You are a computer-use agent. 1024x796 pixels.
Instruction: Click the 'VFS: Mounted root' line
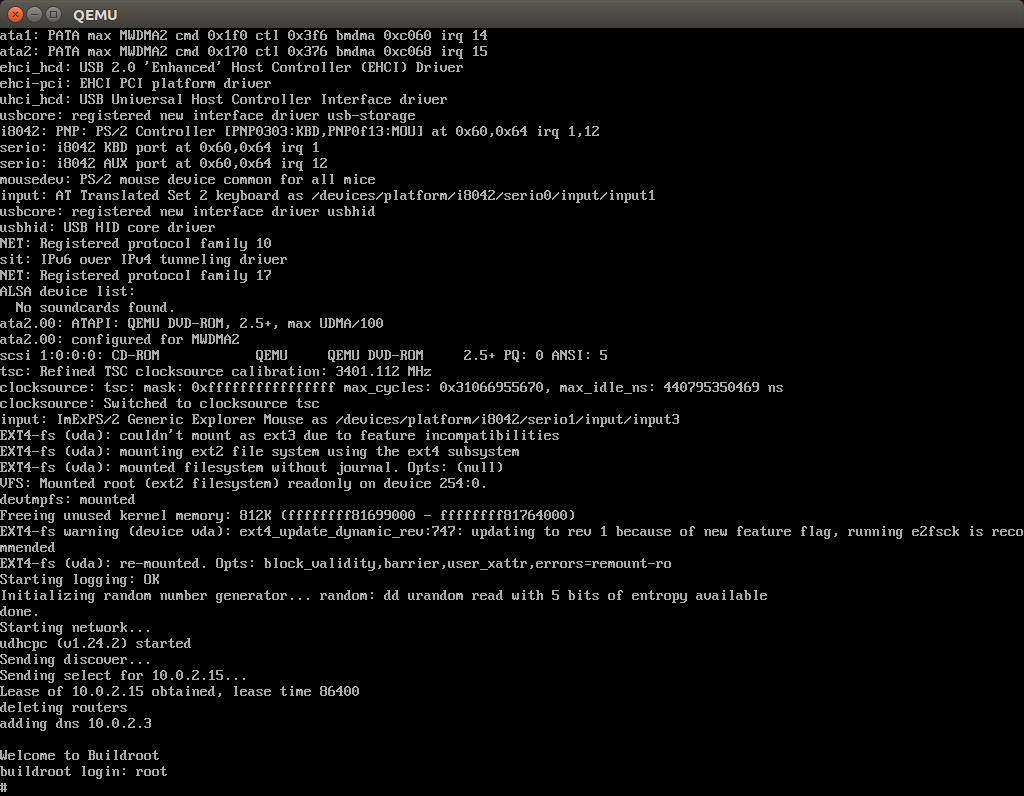click(x=244, y=483)
